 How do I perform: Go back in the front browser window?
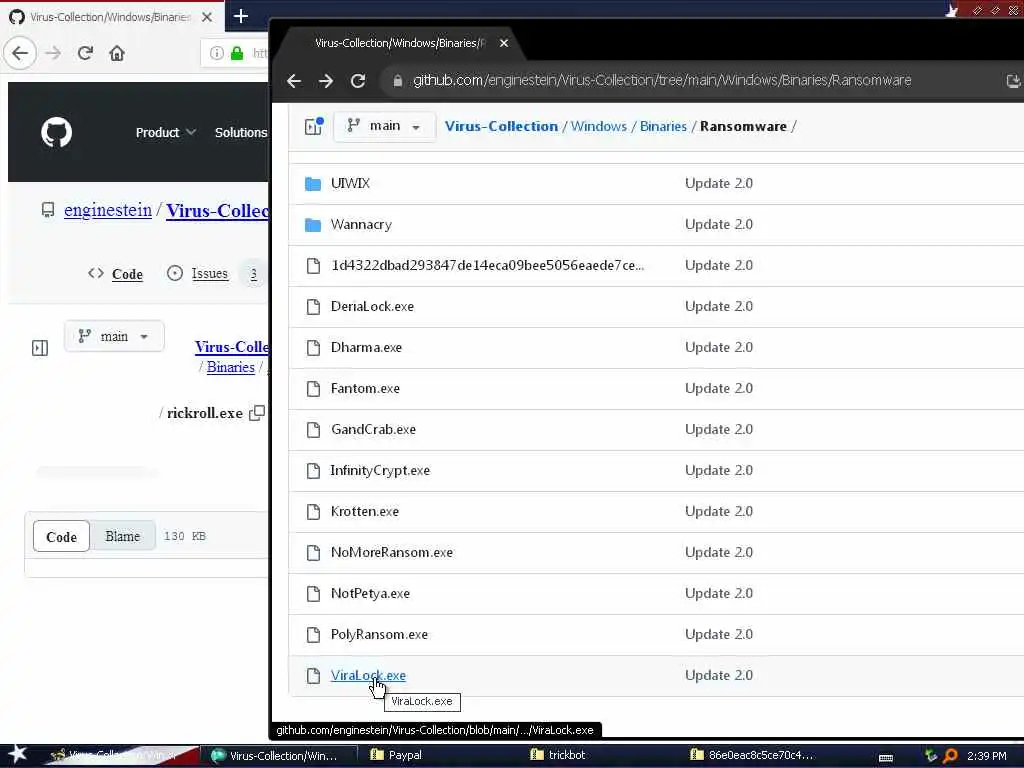tap(294, 80)
